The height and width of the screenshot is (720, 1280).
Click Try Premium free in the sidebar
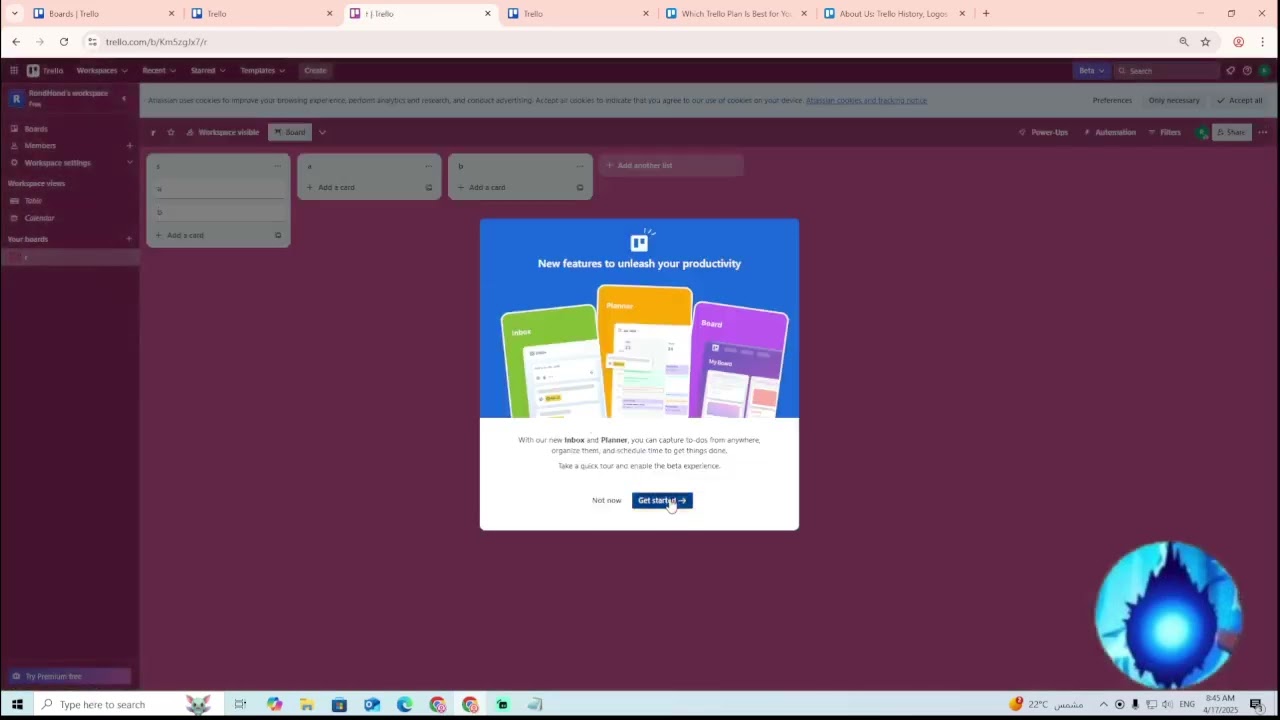click(68, 676)
